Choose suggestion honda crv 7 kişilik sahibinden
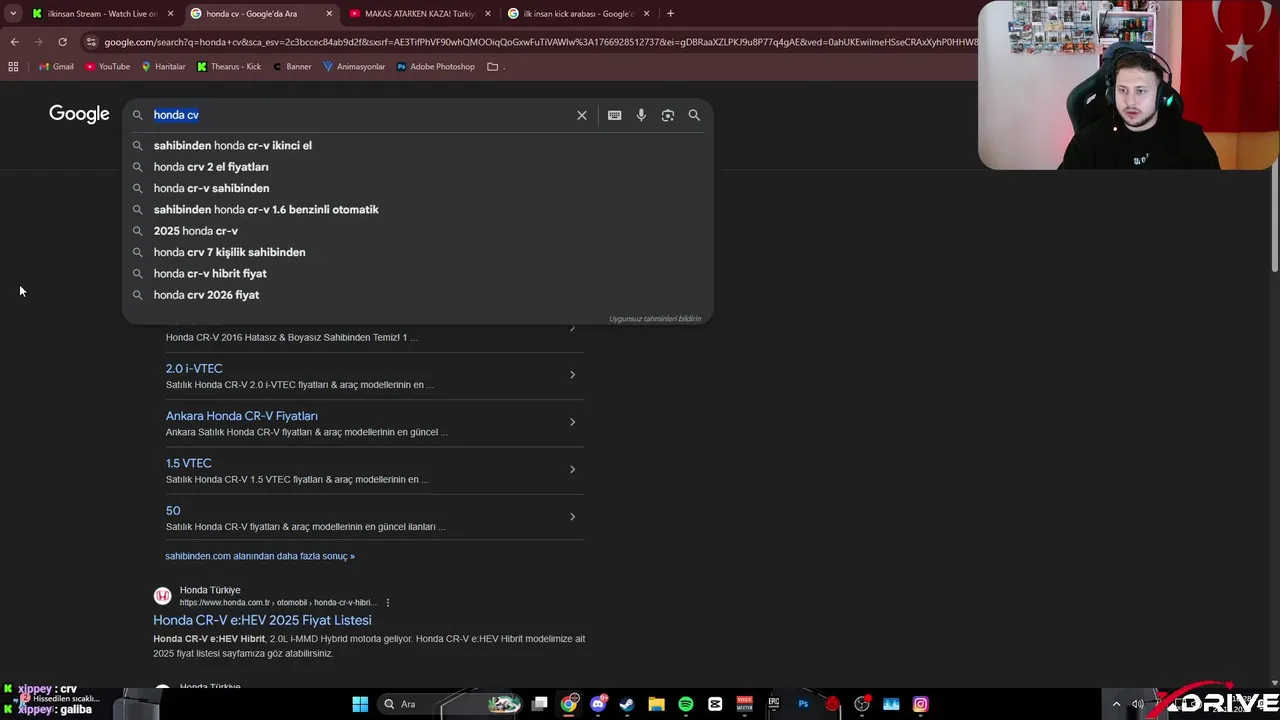 click(418, 252)
